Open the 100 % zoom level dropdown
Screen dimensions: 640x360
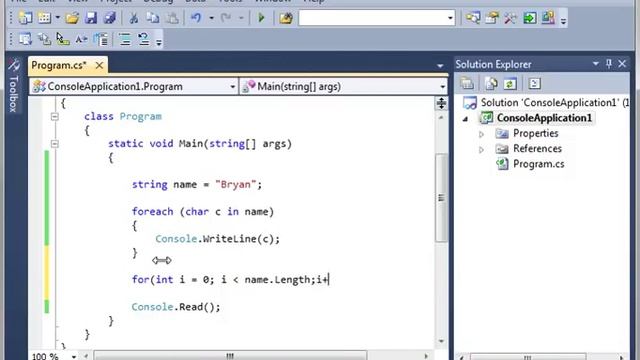(x=74, y=356)
